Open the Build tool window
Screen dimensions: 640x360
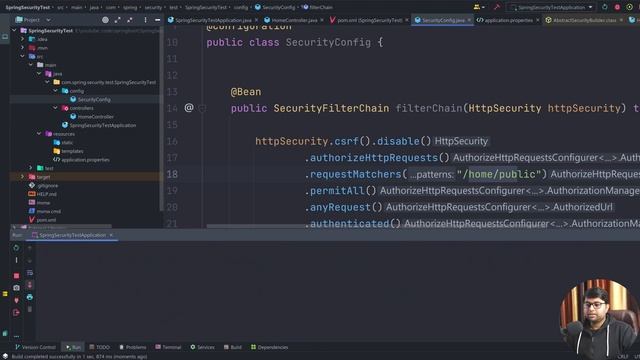(233, 347)
